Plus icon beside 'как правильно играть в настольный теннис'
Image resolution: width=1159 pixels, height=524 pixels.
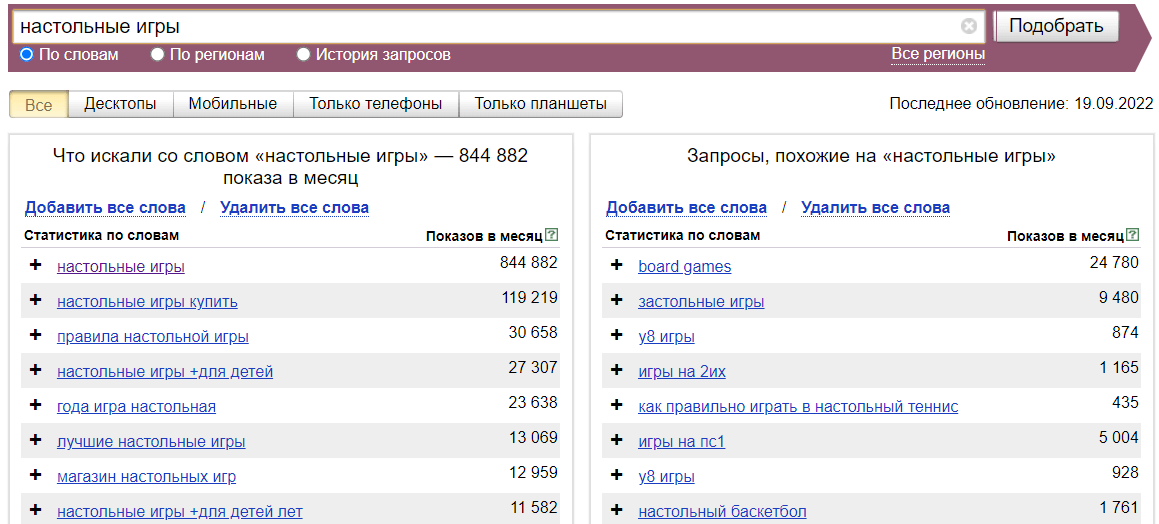[616, 405]
